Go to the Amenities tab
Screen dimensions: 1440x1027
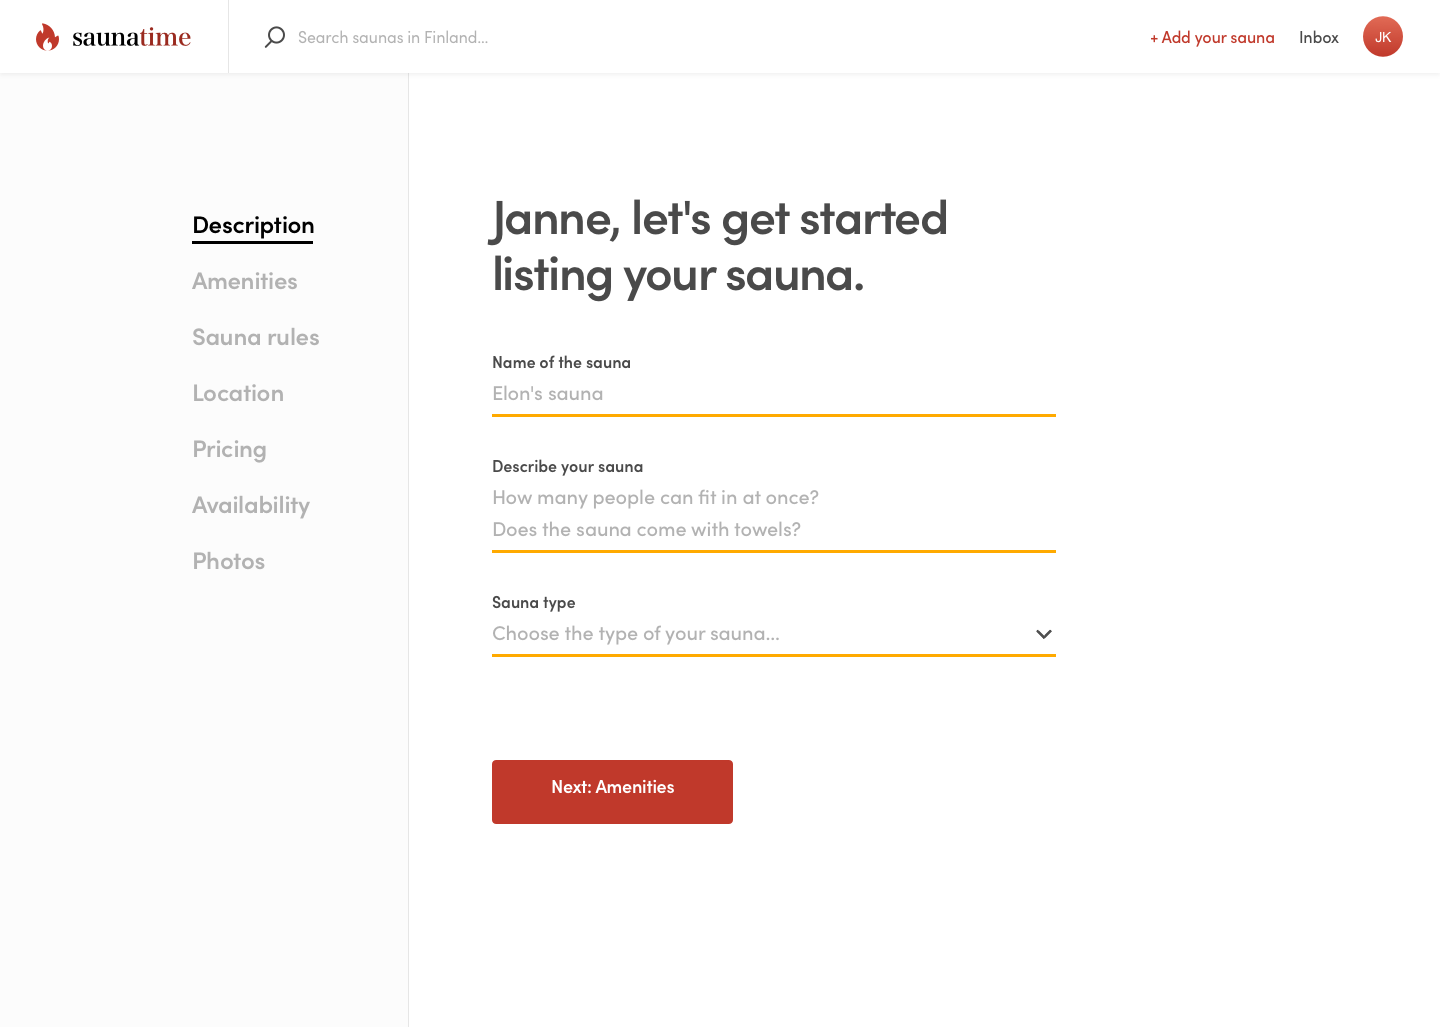coord(245,282)
